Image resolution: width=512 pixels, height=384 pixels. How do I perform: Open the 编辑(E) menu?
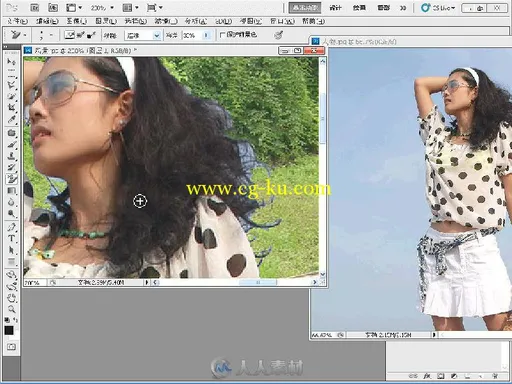(47, 21)
